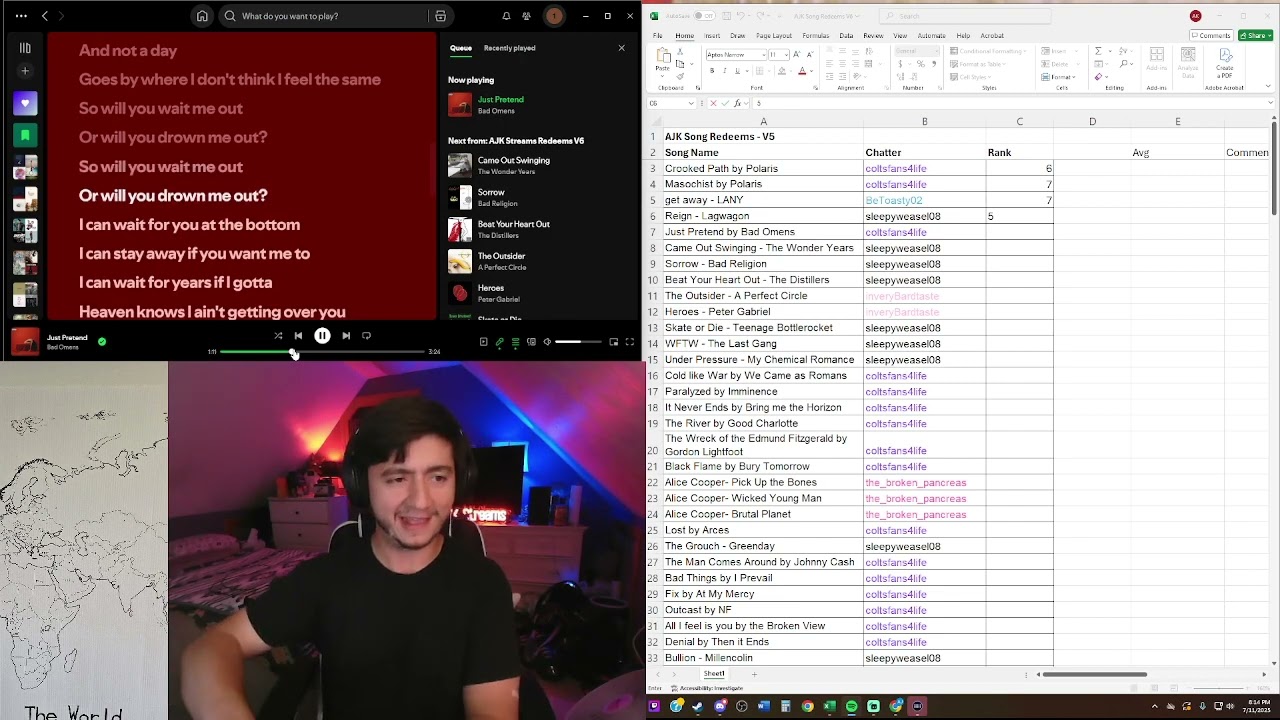Open Your Library icon in Spotify sidebar

coord(25,47)
